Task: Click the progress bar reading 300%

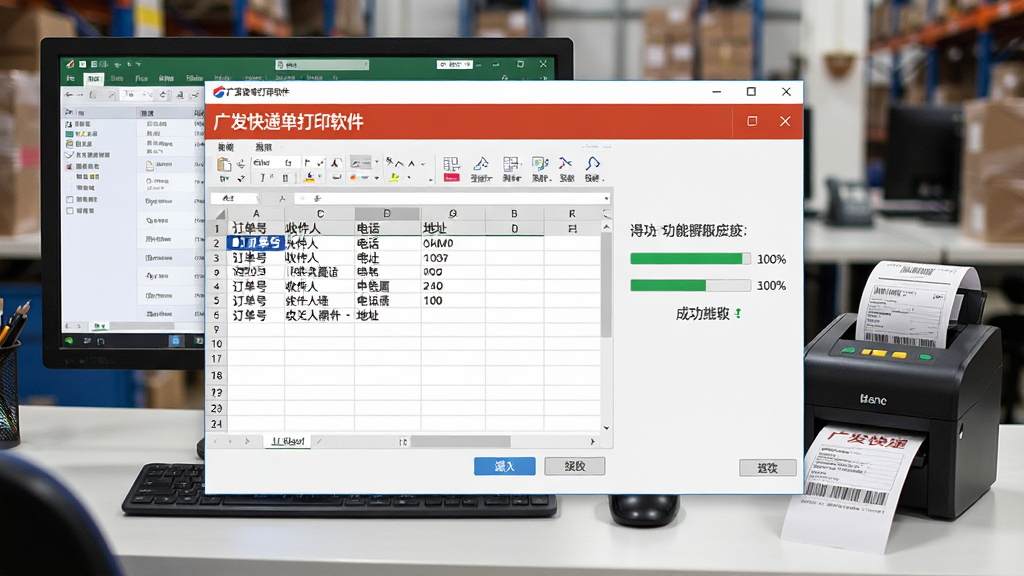Action: pyautogui.click(x=690, y=285)
